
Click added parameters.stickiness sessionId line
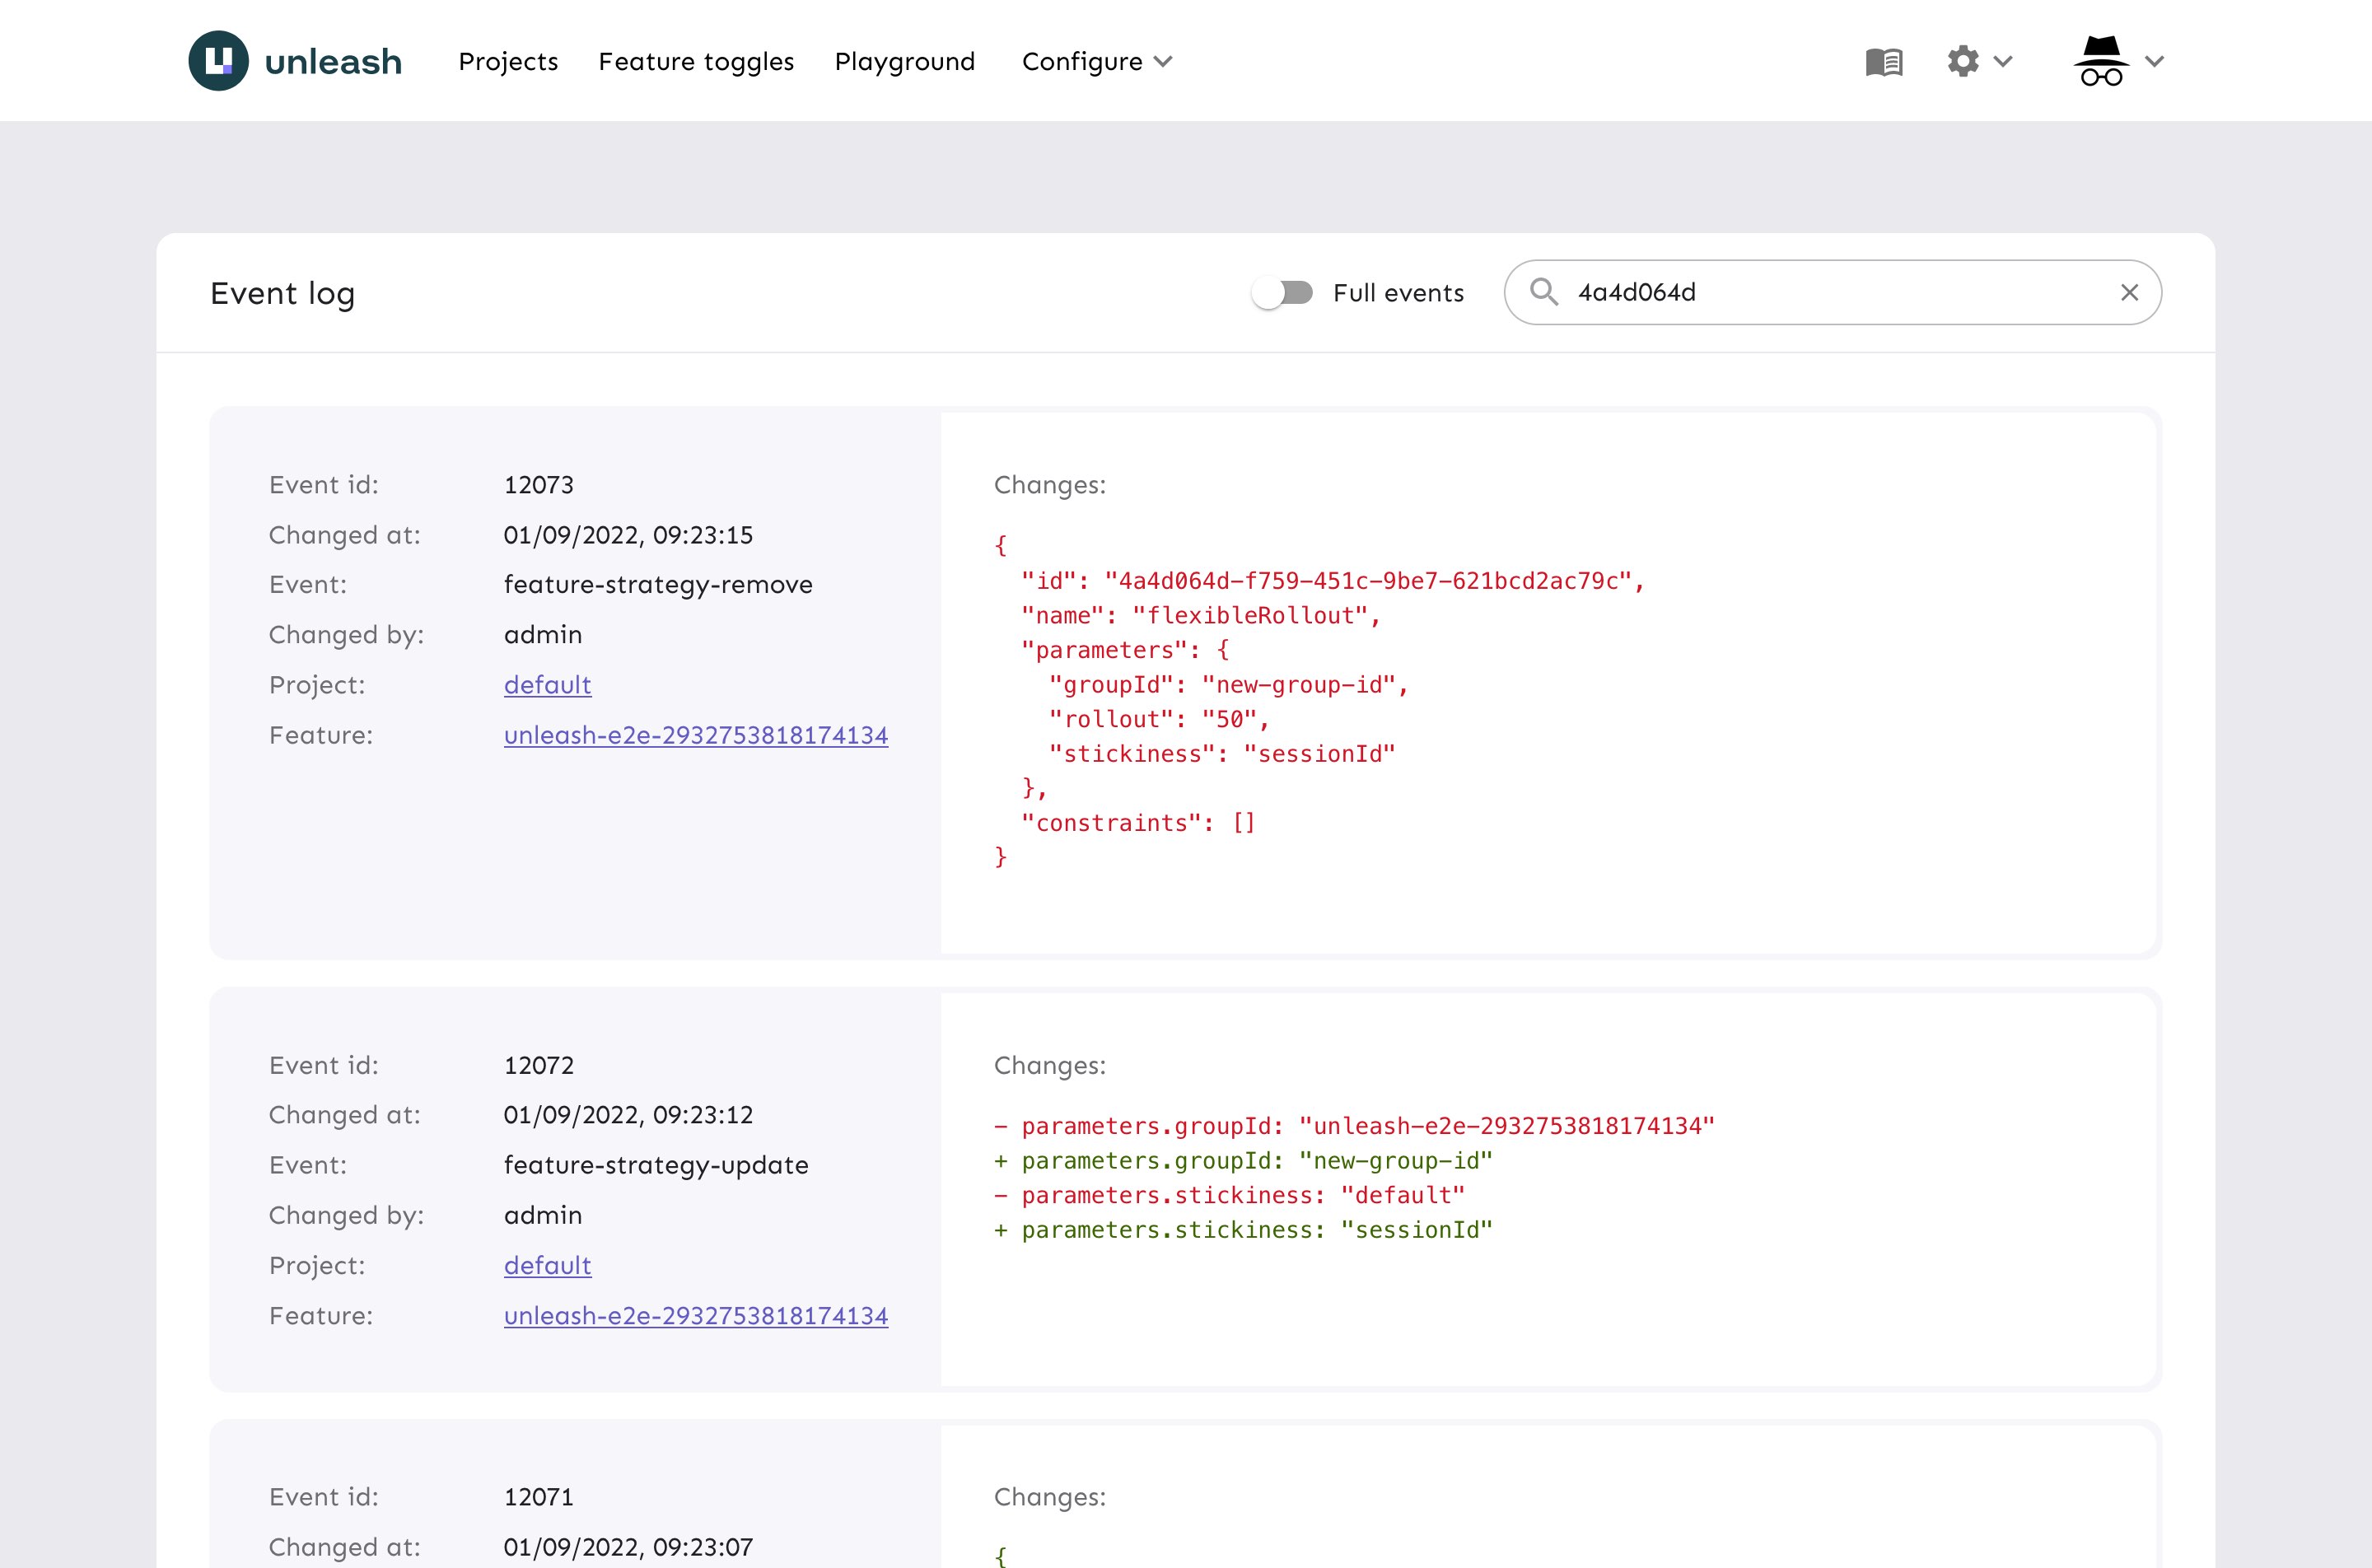click(x=1243, y=1230)
